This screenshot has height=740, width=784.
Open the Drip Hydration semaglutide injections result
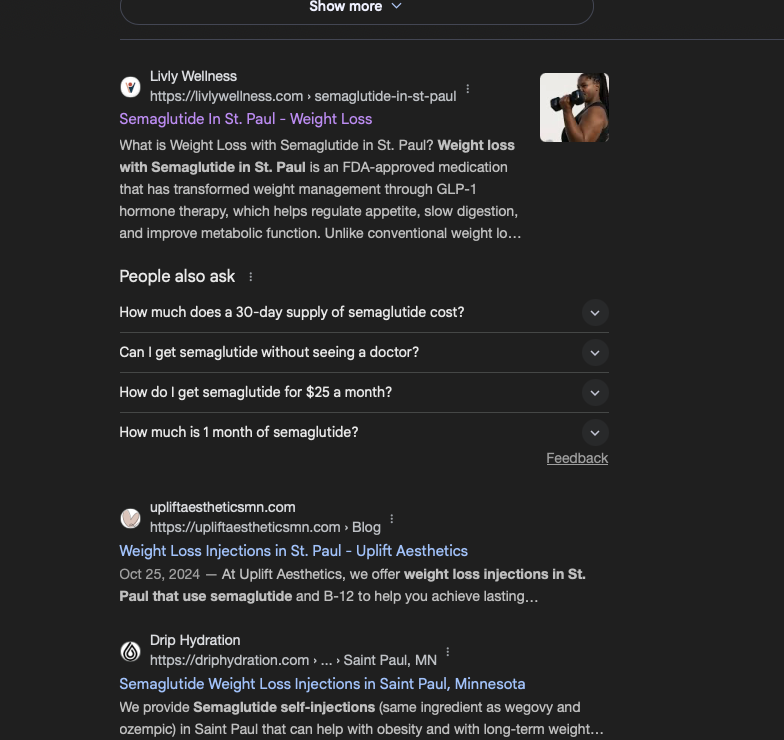click(x=322, y=684)
